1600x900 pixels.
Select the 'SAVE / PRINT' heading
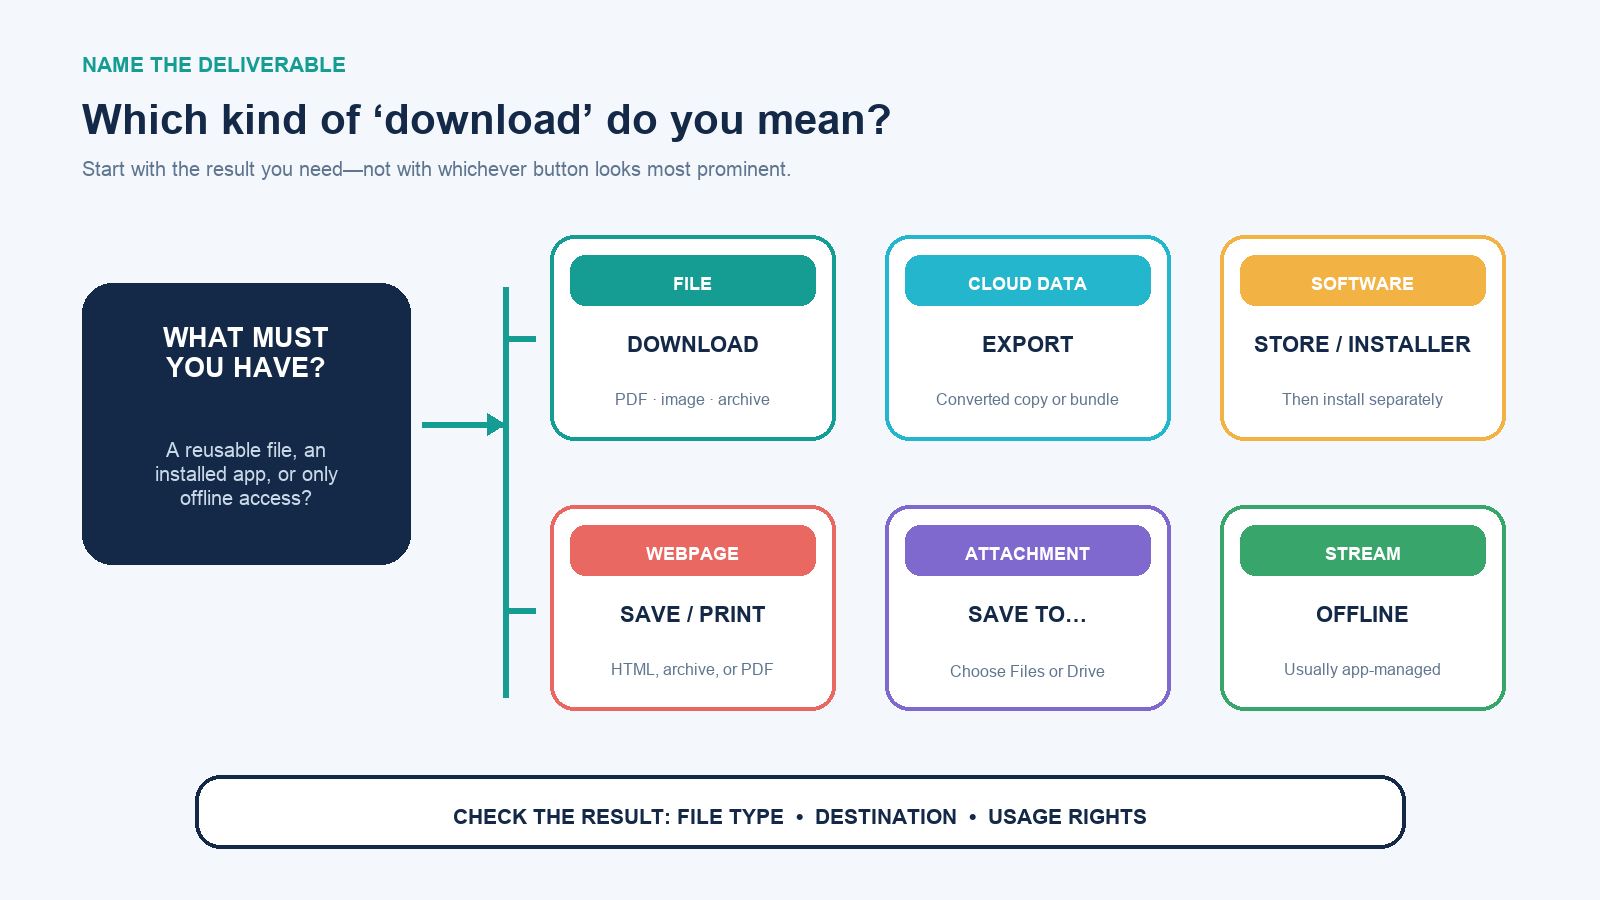(x=693, y=614)
